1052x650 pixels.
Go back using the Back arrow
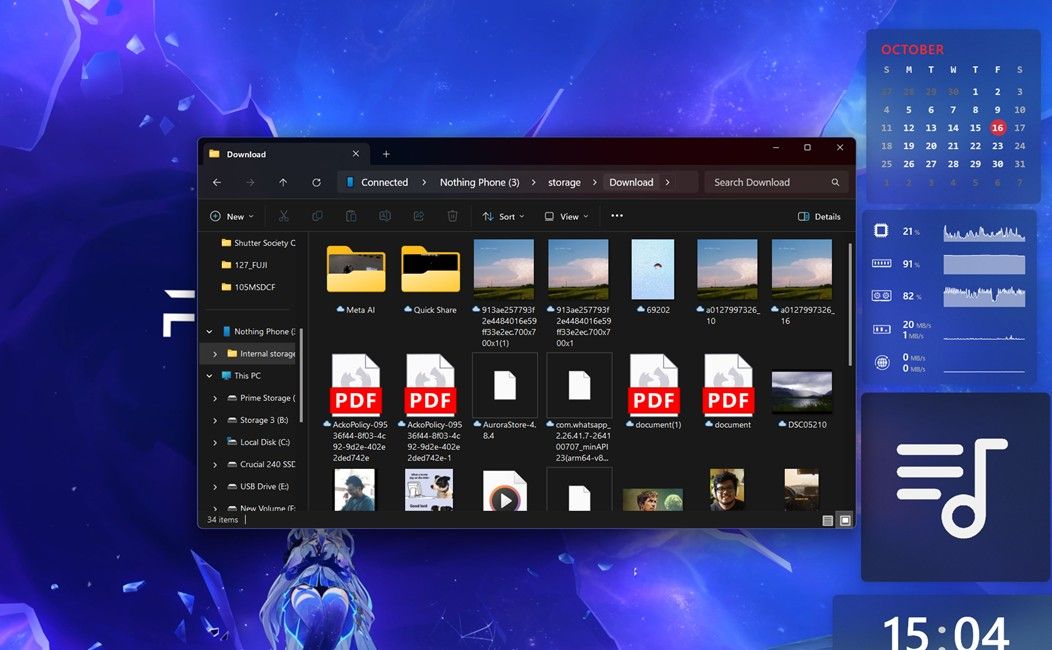[217, 182]
